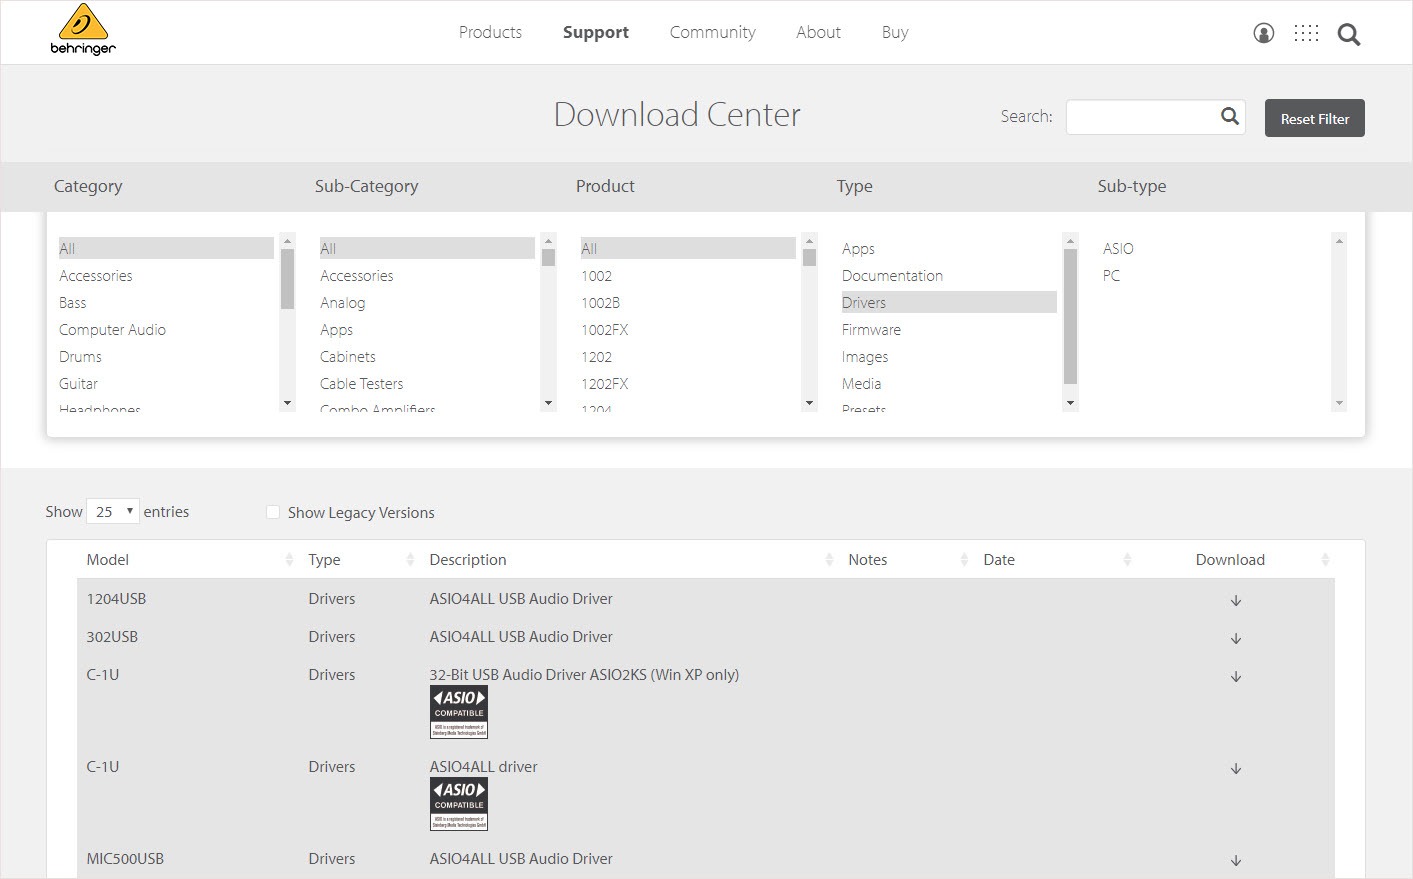The height and width of the screenshot is (879, 1413).
Task: Click the Behringer logo
Action: click(x=83, y=30)
